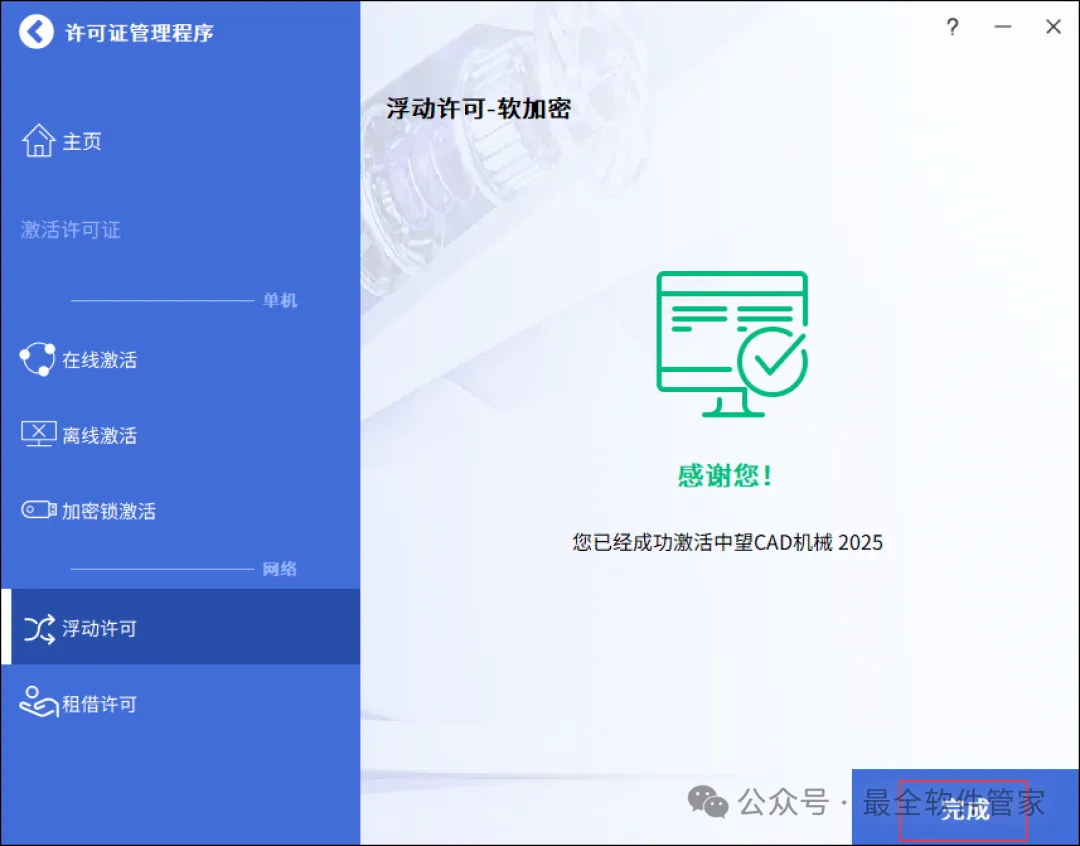
Task: Close the license manager window
Action: tap(1053, 27)
